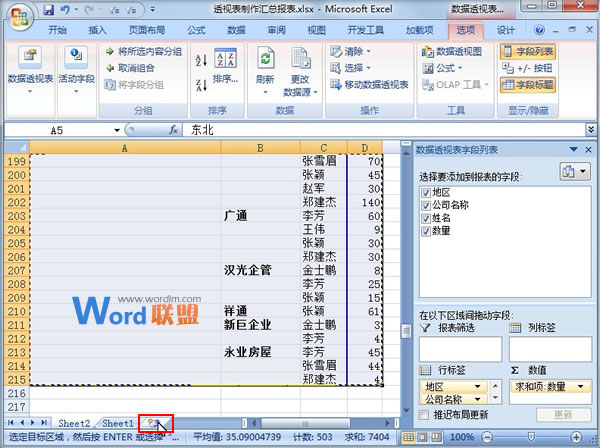The height and width of the screenshot is (448, 600).
Task: Click 取消组合 (Ungroup)
Action: click(130, 68)
